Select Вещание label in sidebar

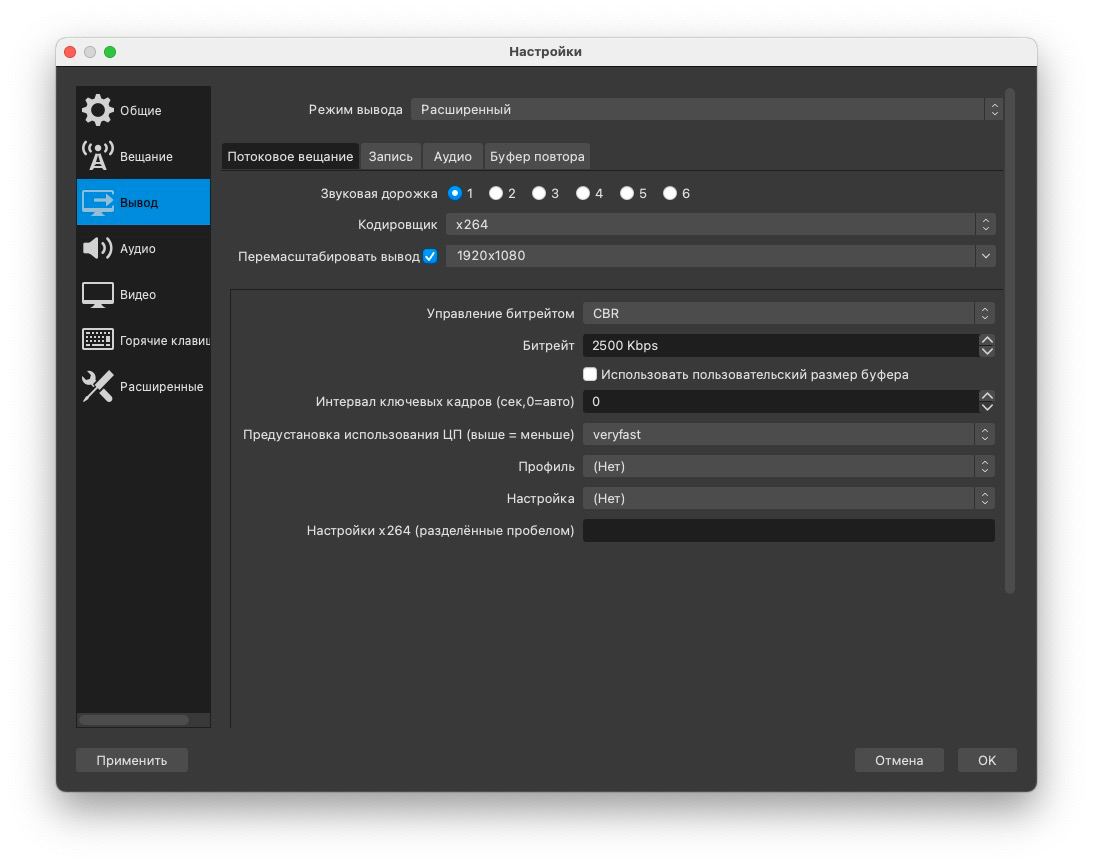tap(146, 156)
